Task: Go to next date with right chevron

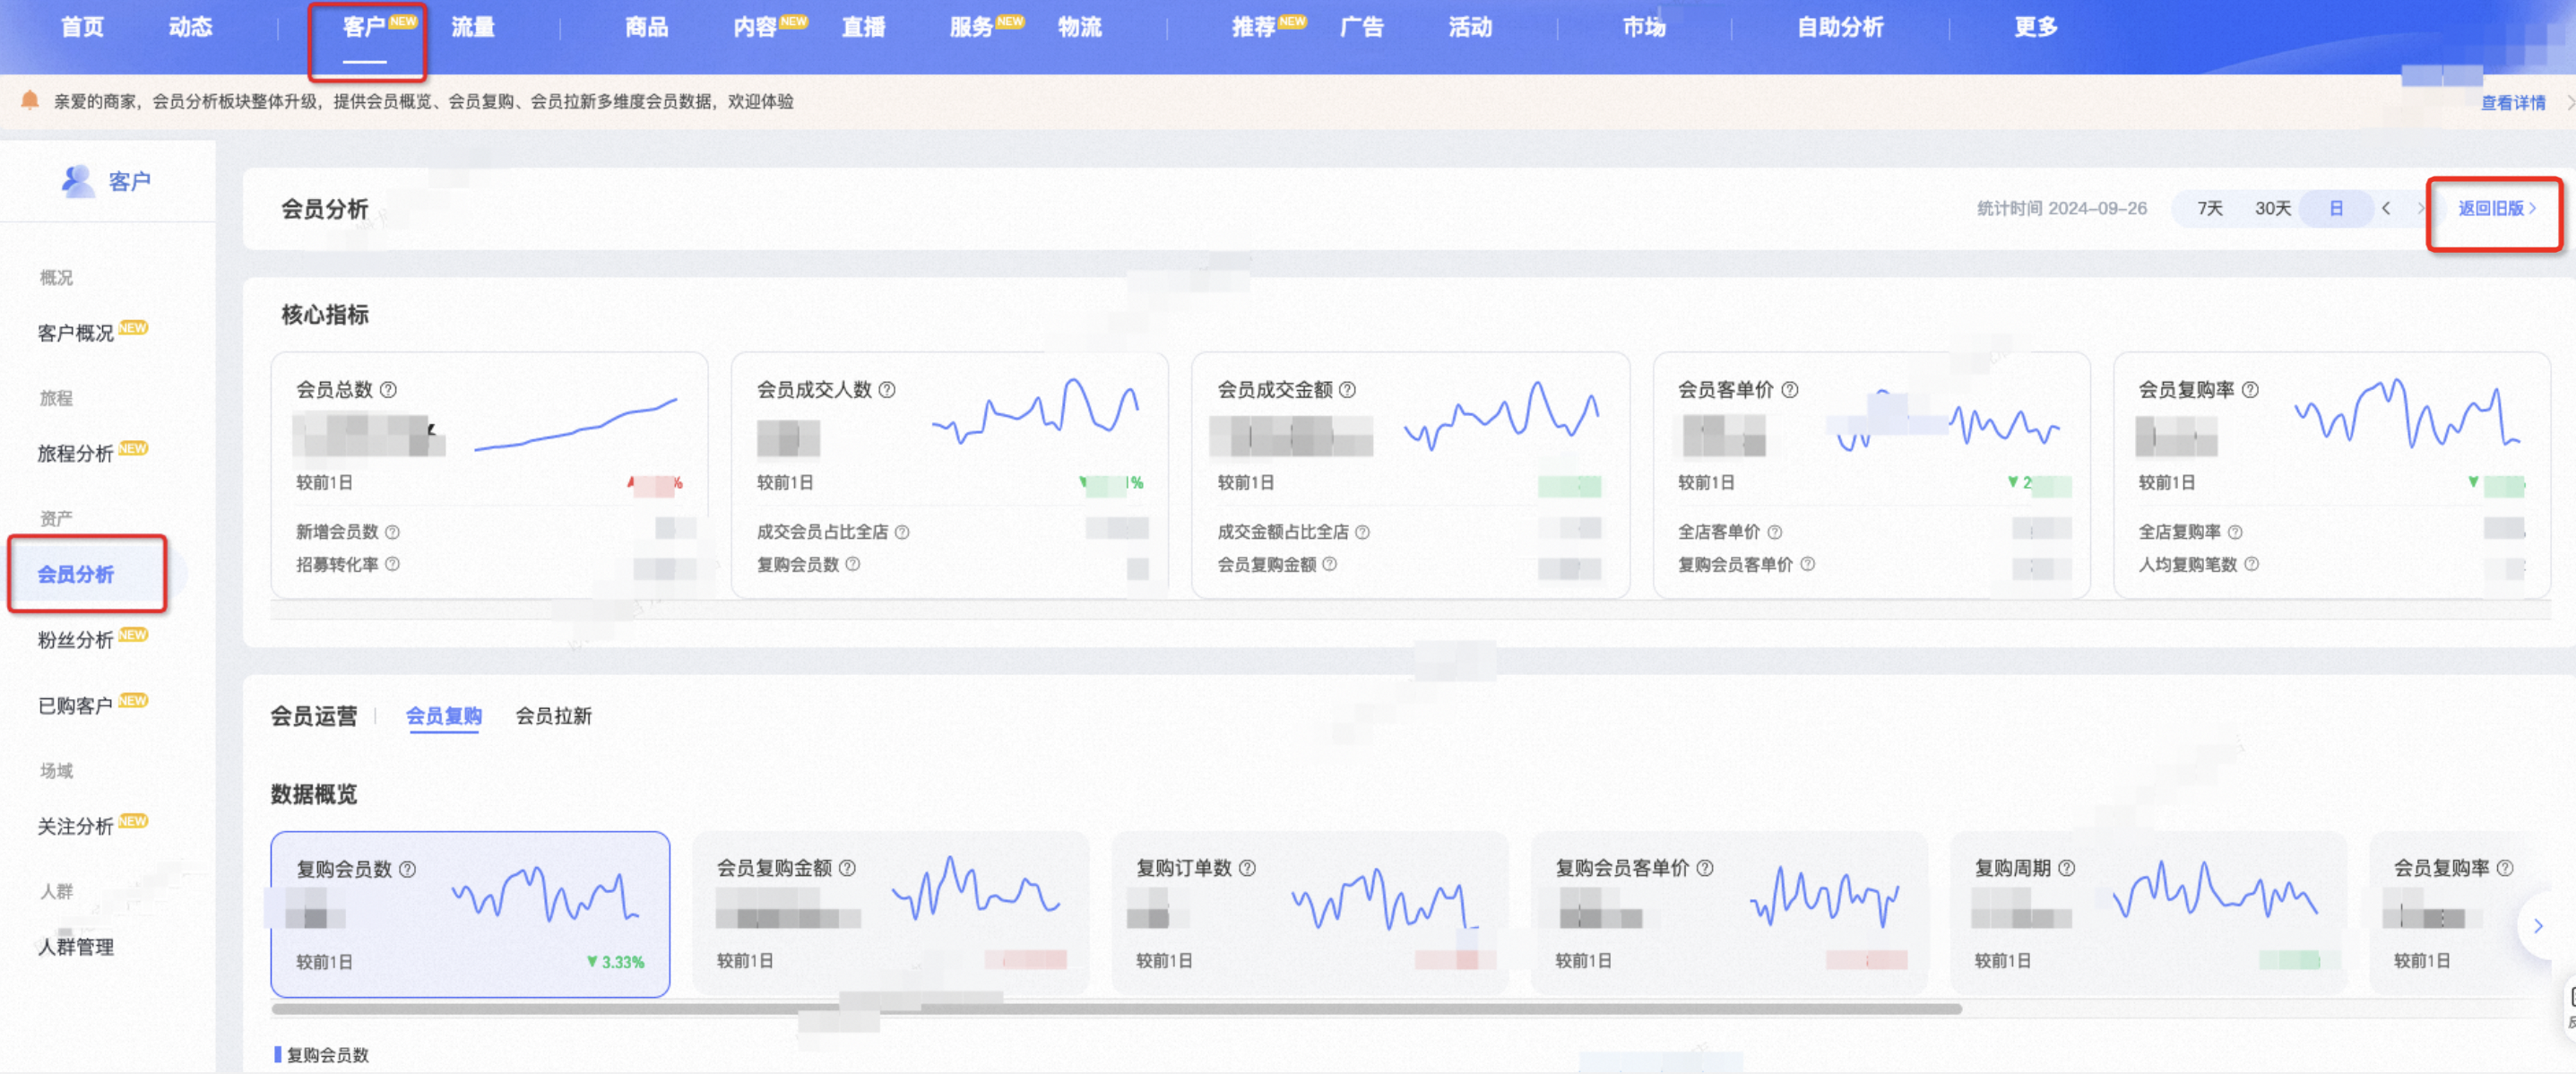Action: pyautogui.click(x=2421, y=208)
